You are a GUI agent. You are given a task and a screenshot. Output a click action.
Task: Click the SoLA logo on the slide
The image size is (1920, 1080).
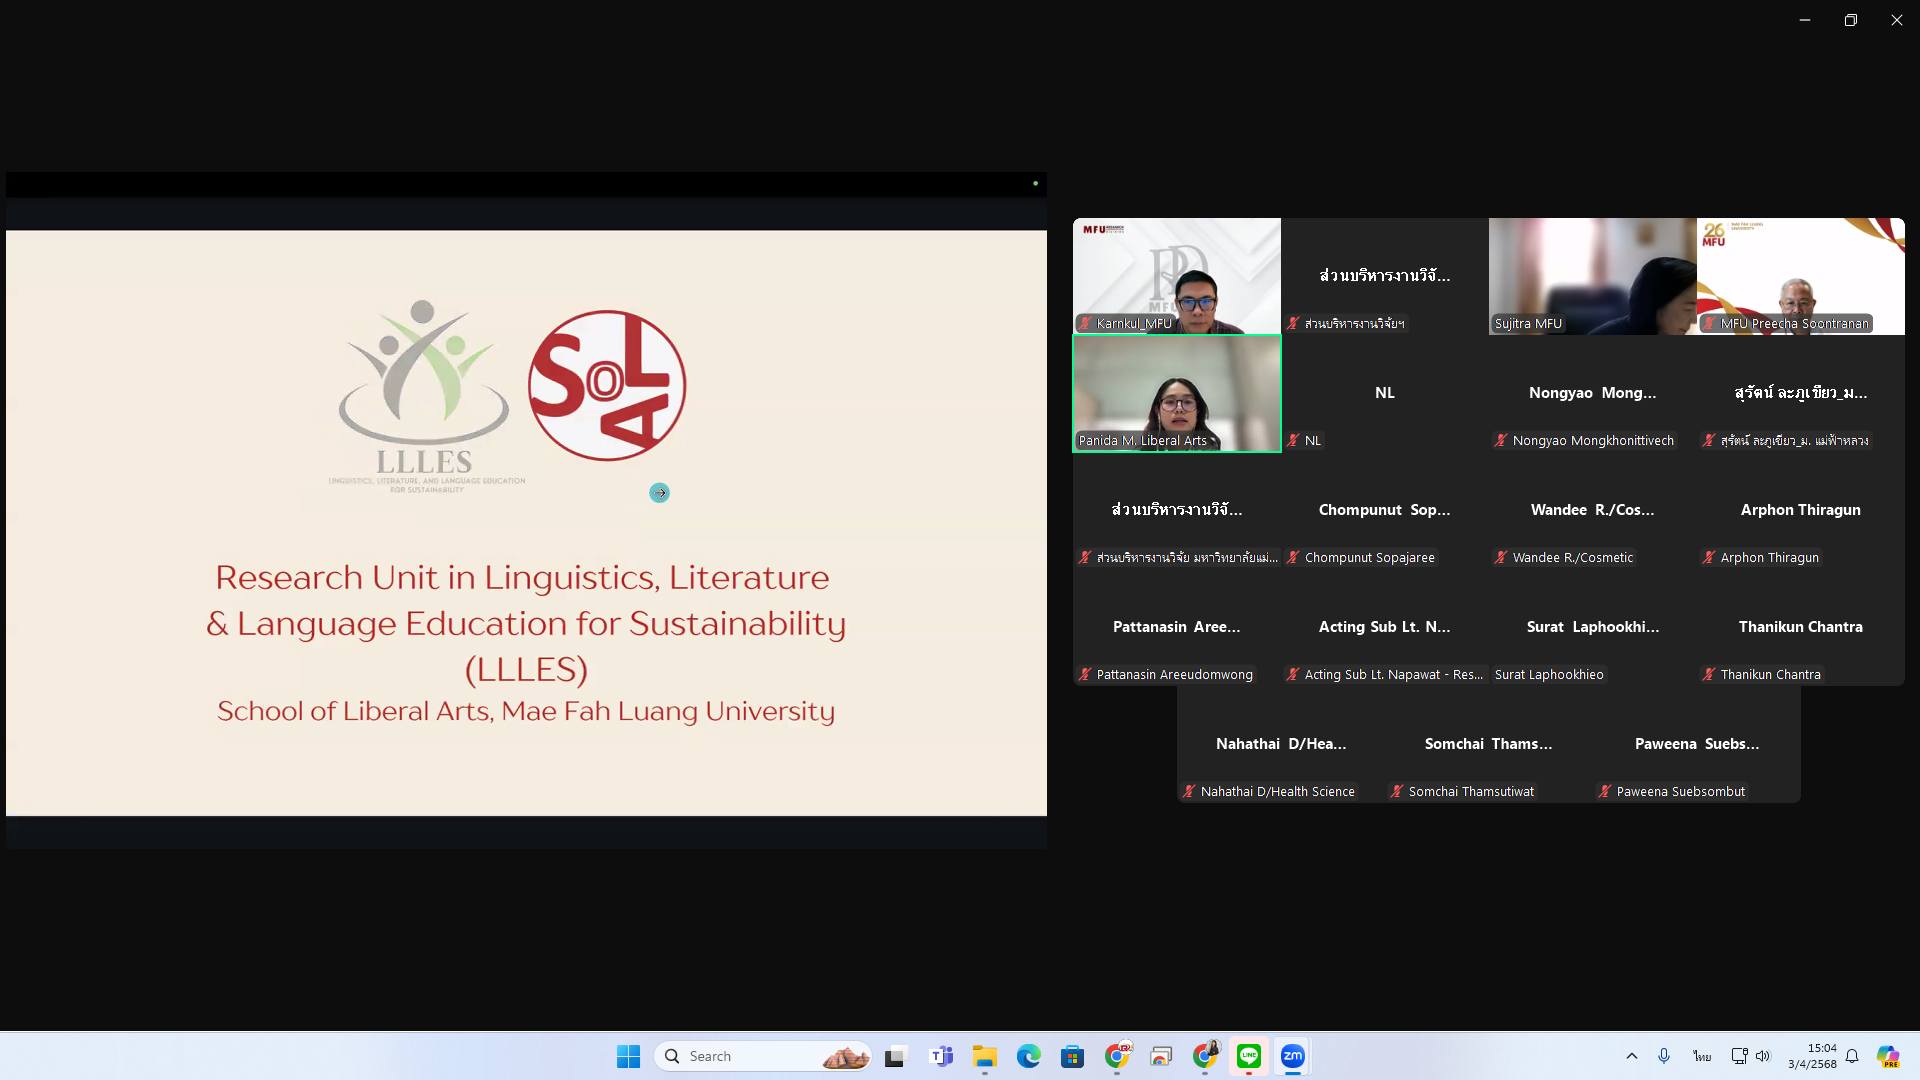pos(607,385)
